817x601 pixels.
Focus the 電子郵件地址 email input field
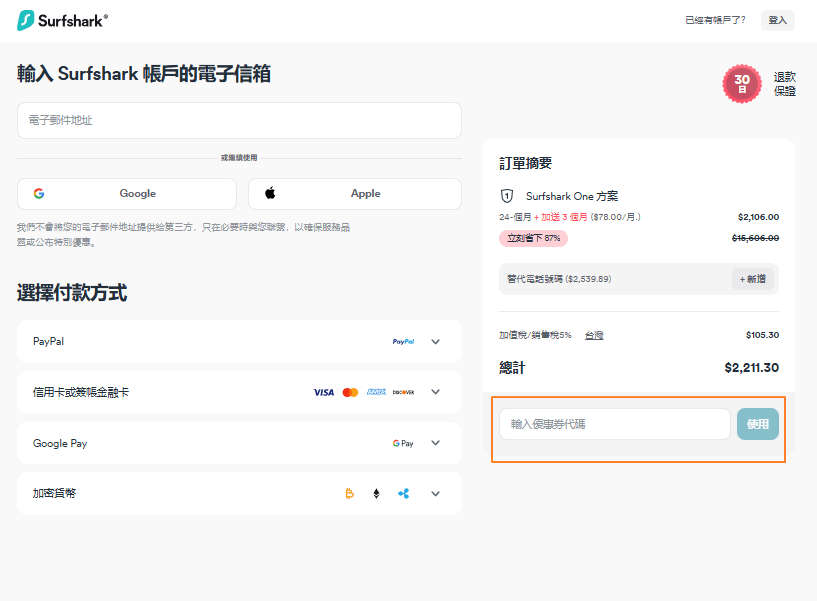click(x=239, y=120)
